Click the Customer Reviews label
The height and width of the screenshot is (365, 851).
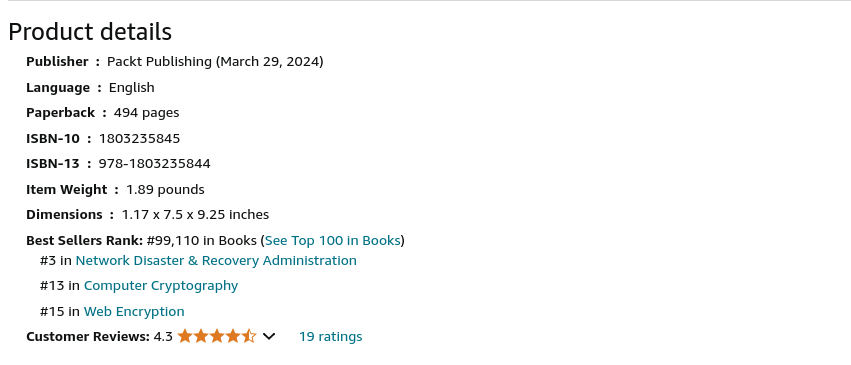[88, 336]
